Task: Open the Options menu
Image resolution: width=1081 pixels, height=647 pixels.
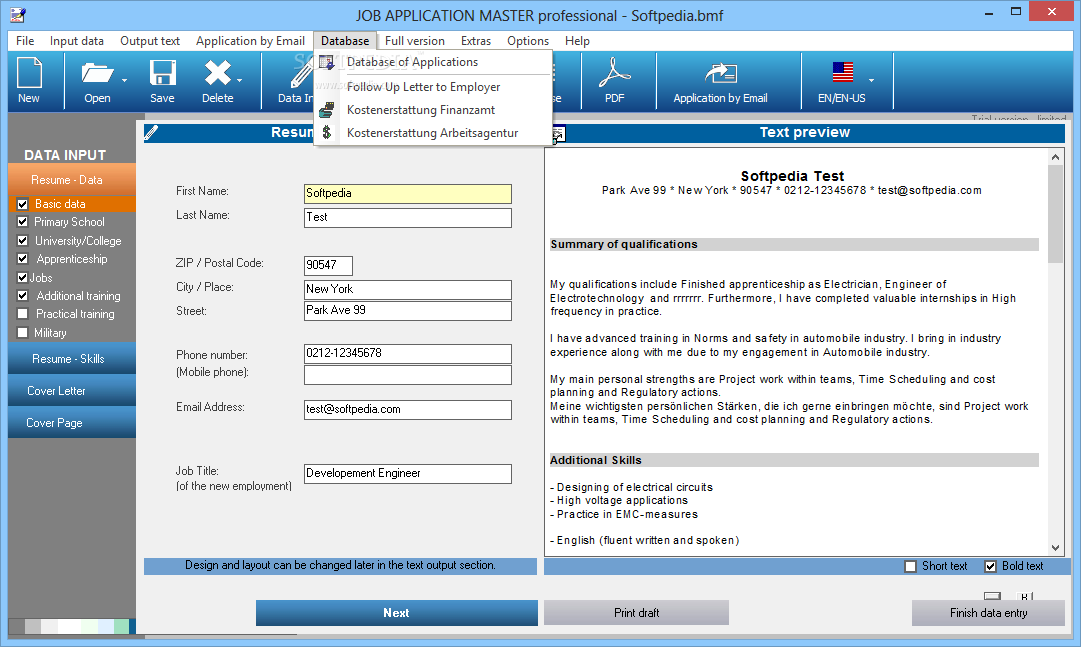Action: (x=528, y=41)
